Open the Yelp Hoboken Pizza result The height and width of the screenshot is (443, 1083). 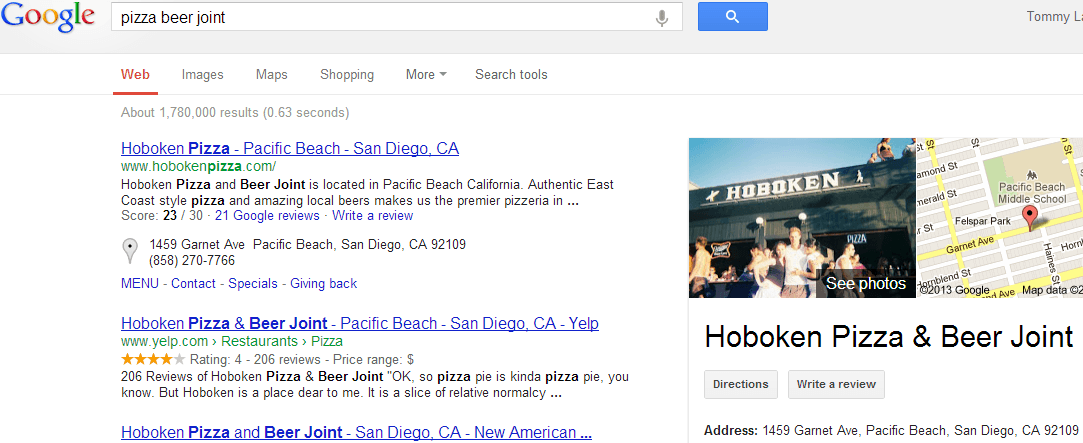click(360, 323)
